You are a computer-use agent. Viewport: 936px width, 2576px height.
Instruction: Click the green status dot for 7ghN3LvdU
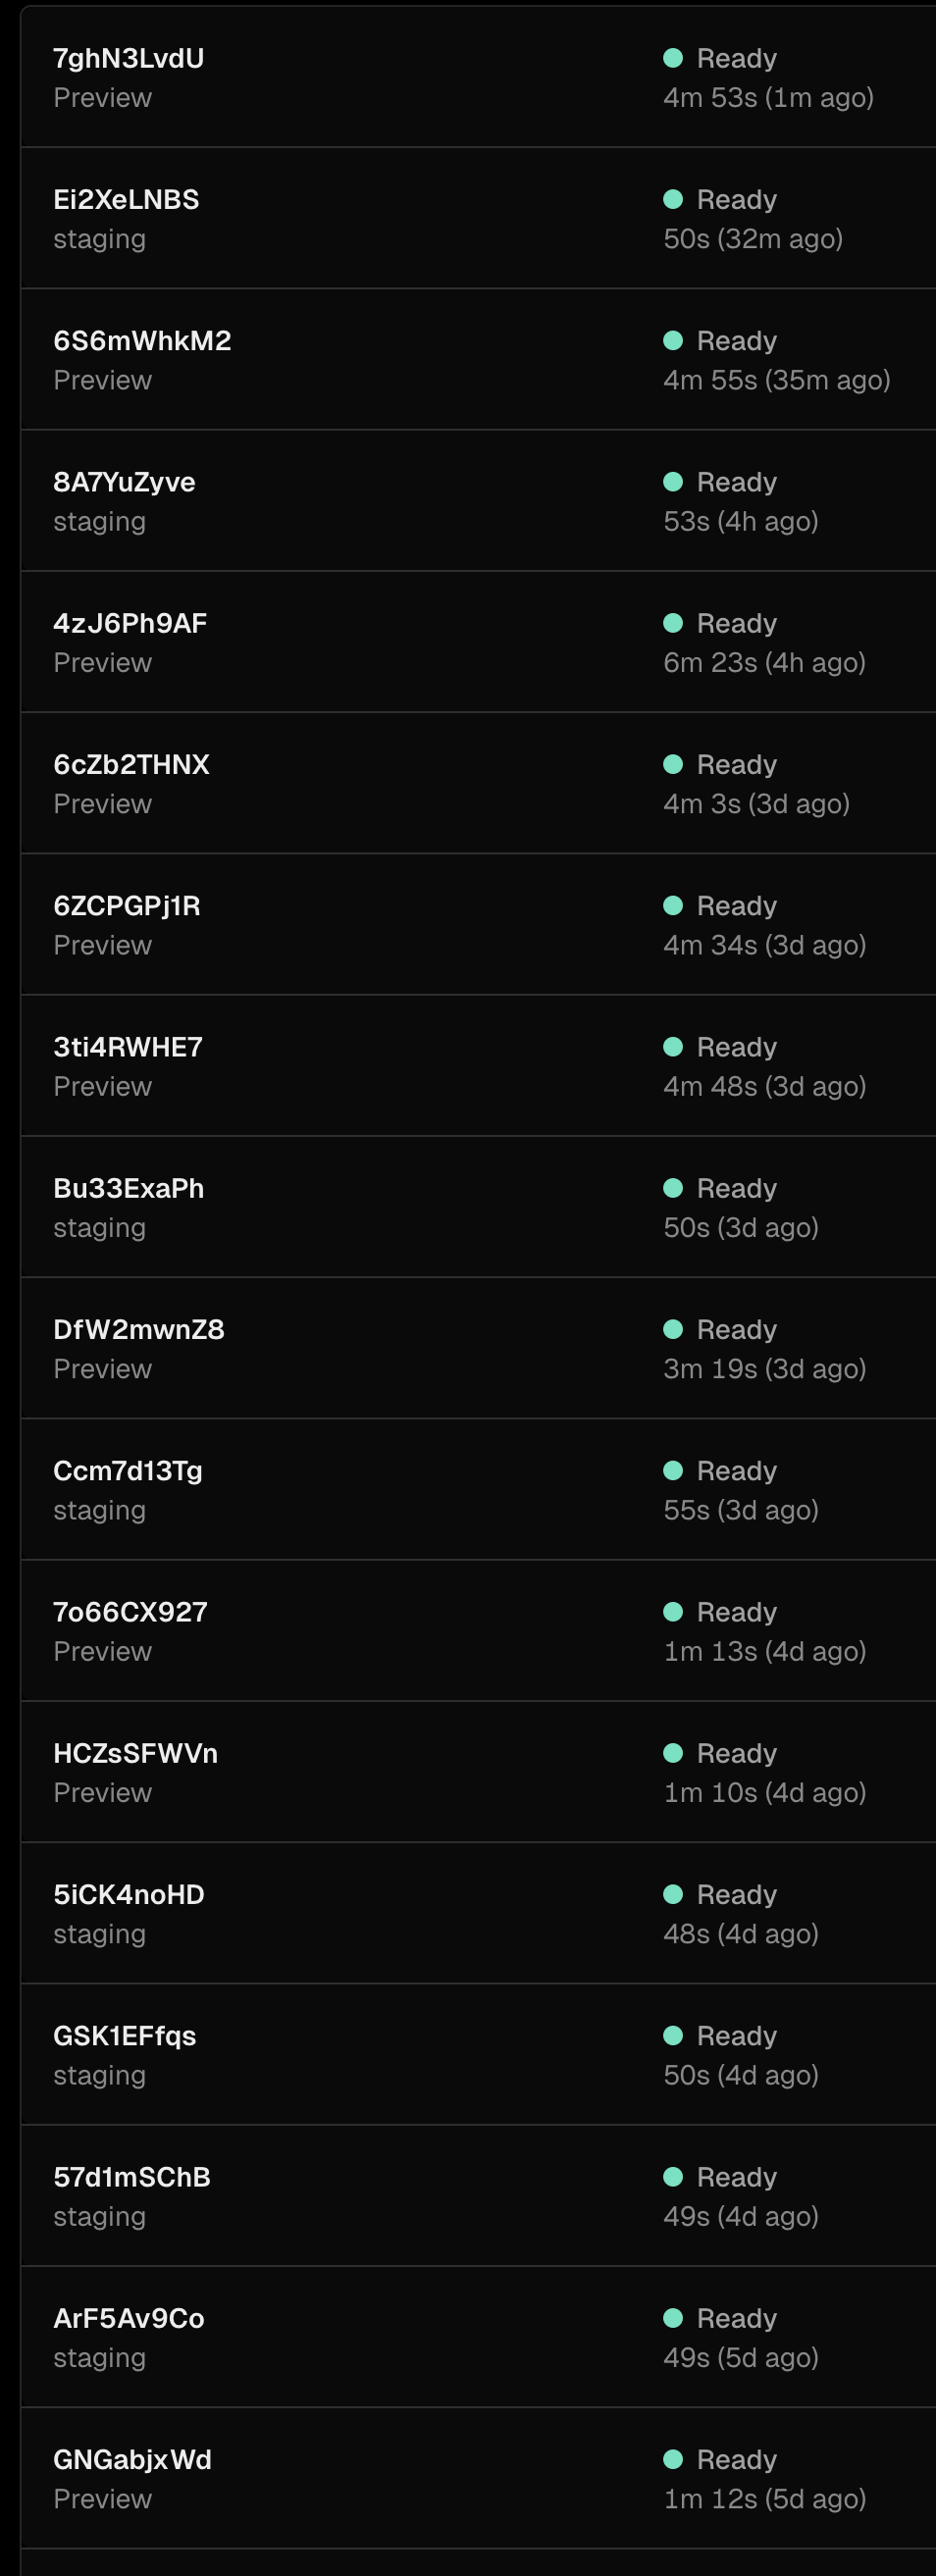[673, 58]
